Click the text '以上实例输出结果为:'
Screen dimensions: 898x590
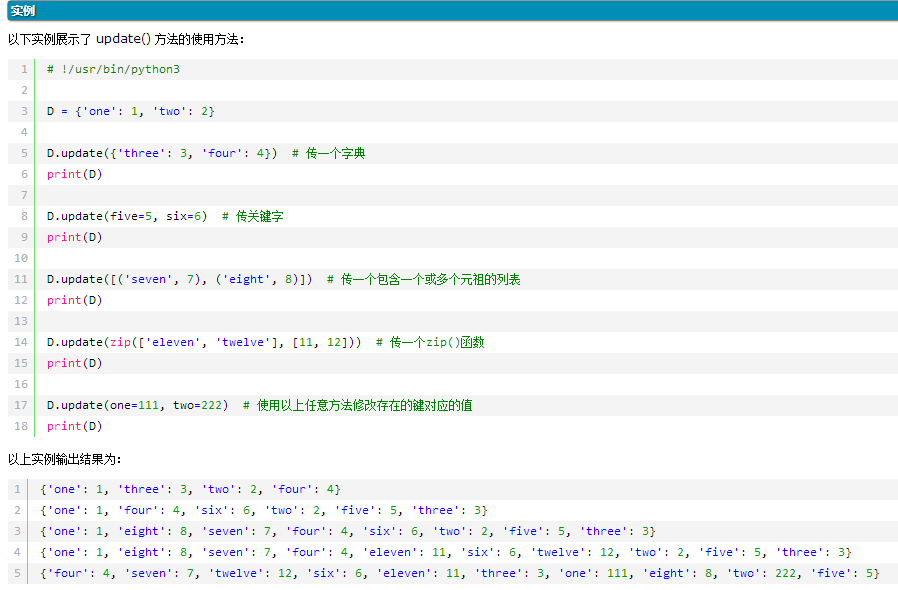(x=65, y=459)
